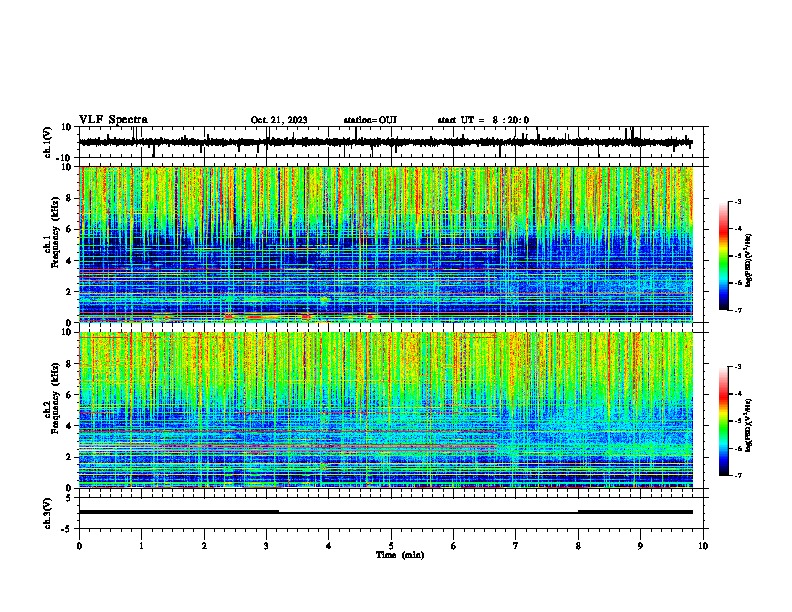Click the ch.1 waveform voltage trace panel
Screen dimensions: 792x612
tap(393, 142)
